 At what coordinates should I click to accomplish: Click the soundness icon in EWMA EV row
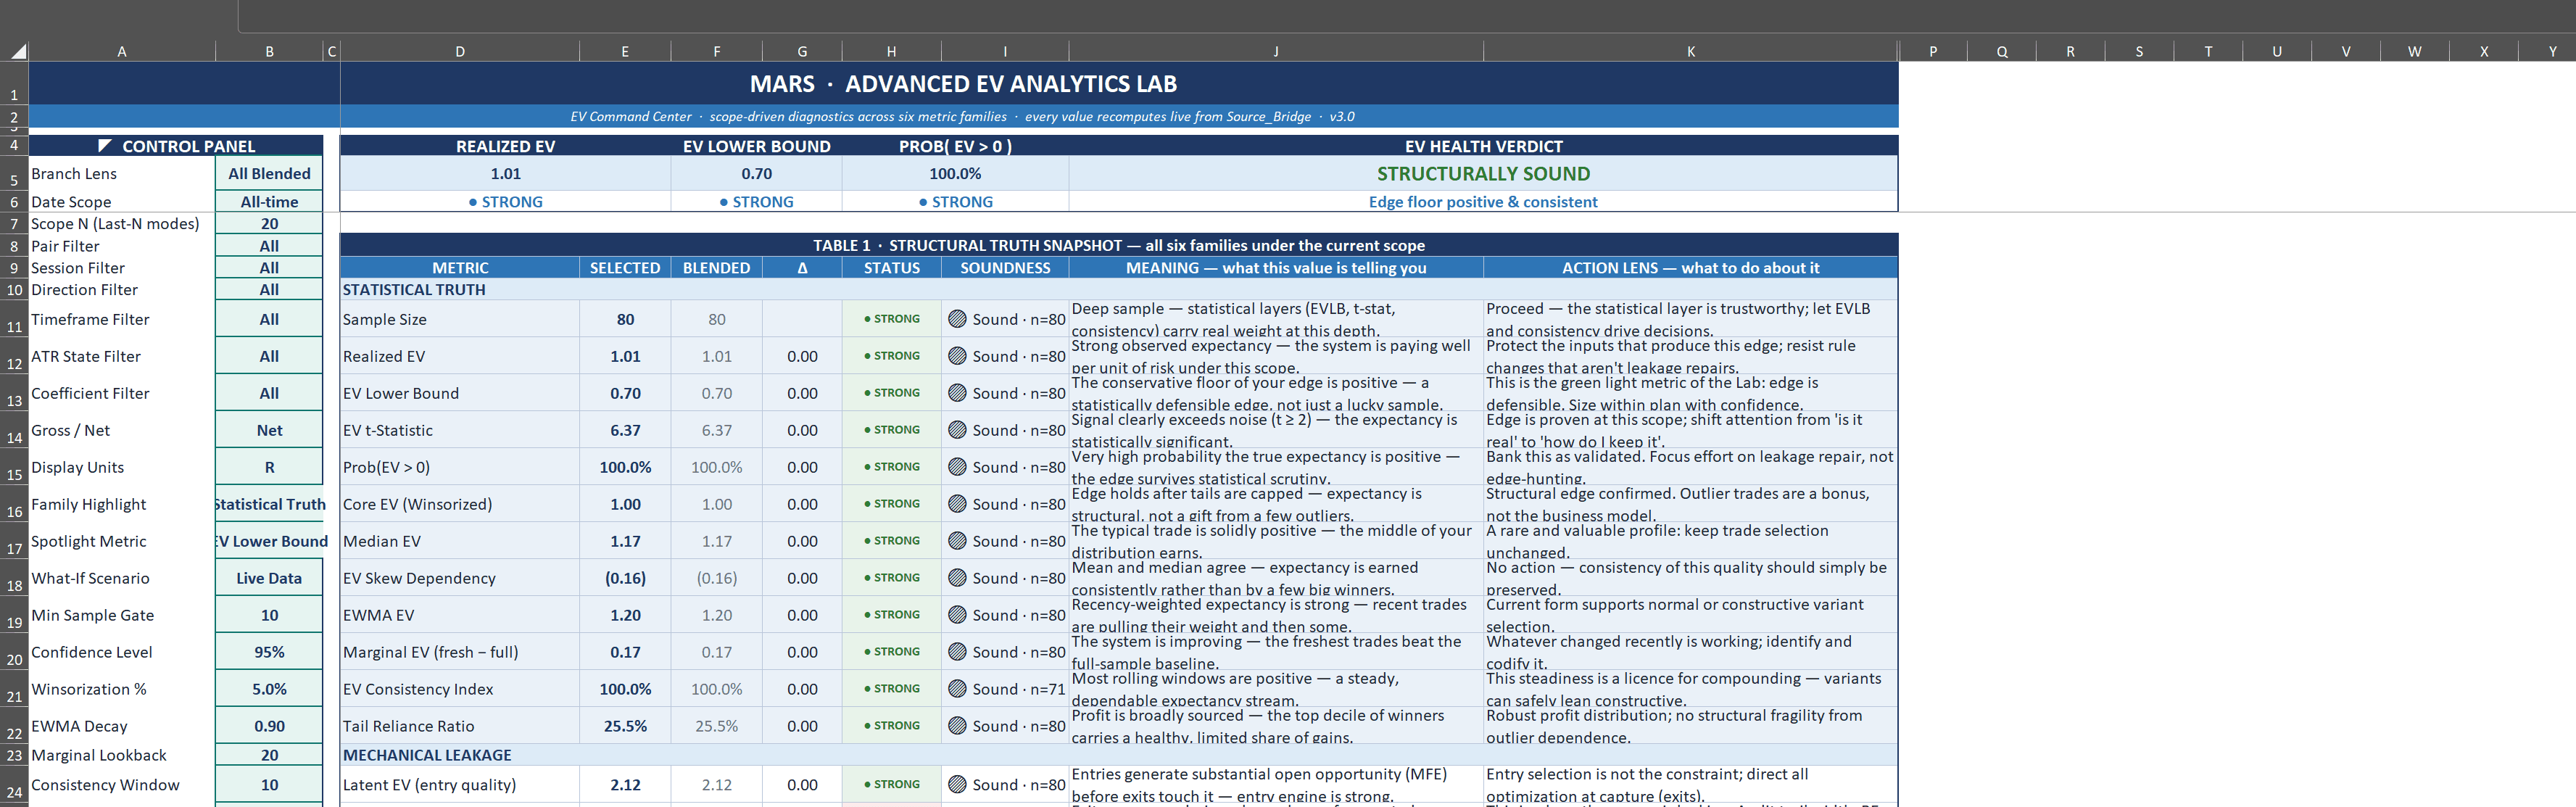click(957, 615)
